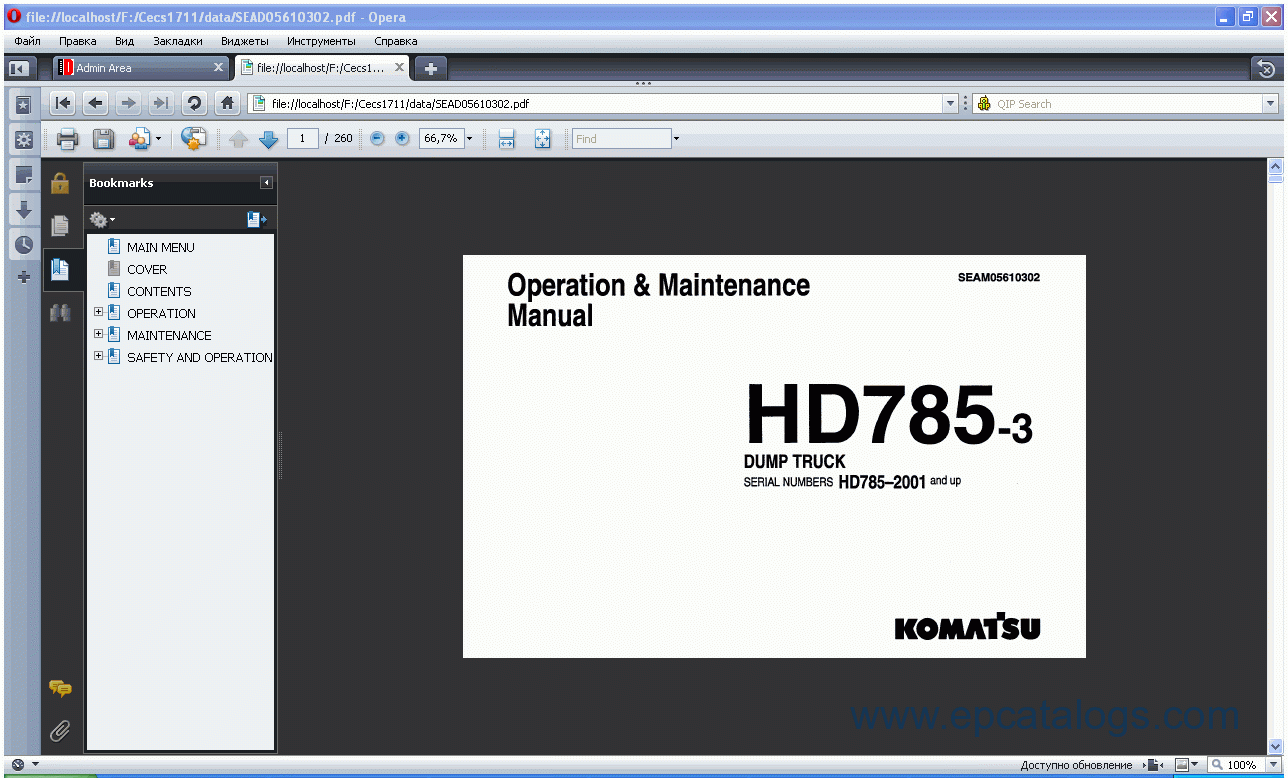Screen dimensions: 1288x778
Task: Open a new tab with plus button
Action: click(x=431, y=68)
